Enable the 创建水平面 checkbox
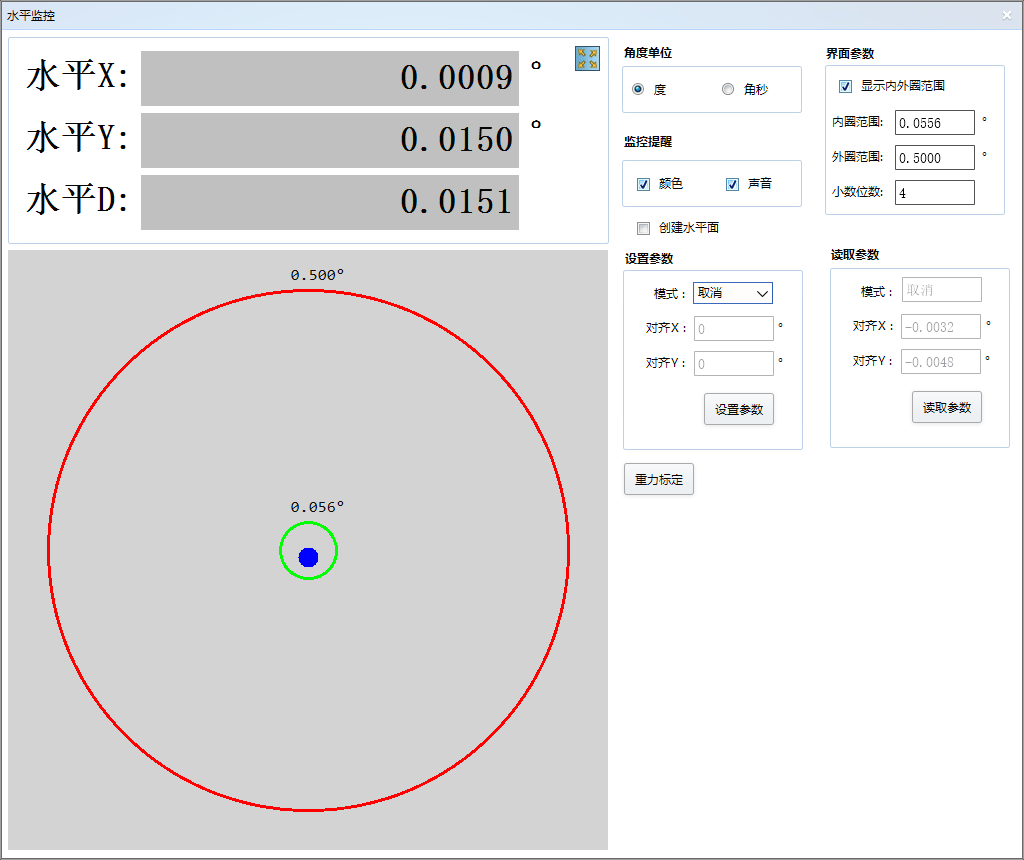The width and height of the screenshot is (1024, 860). tap(644, 228)
